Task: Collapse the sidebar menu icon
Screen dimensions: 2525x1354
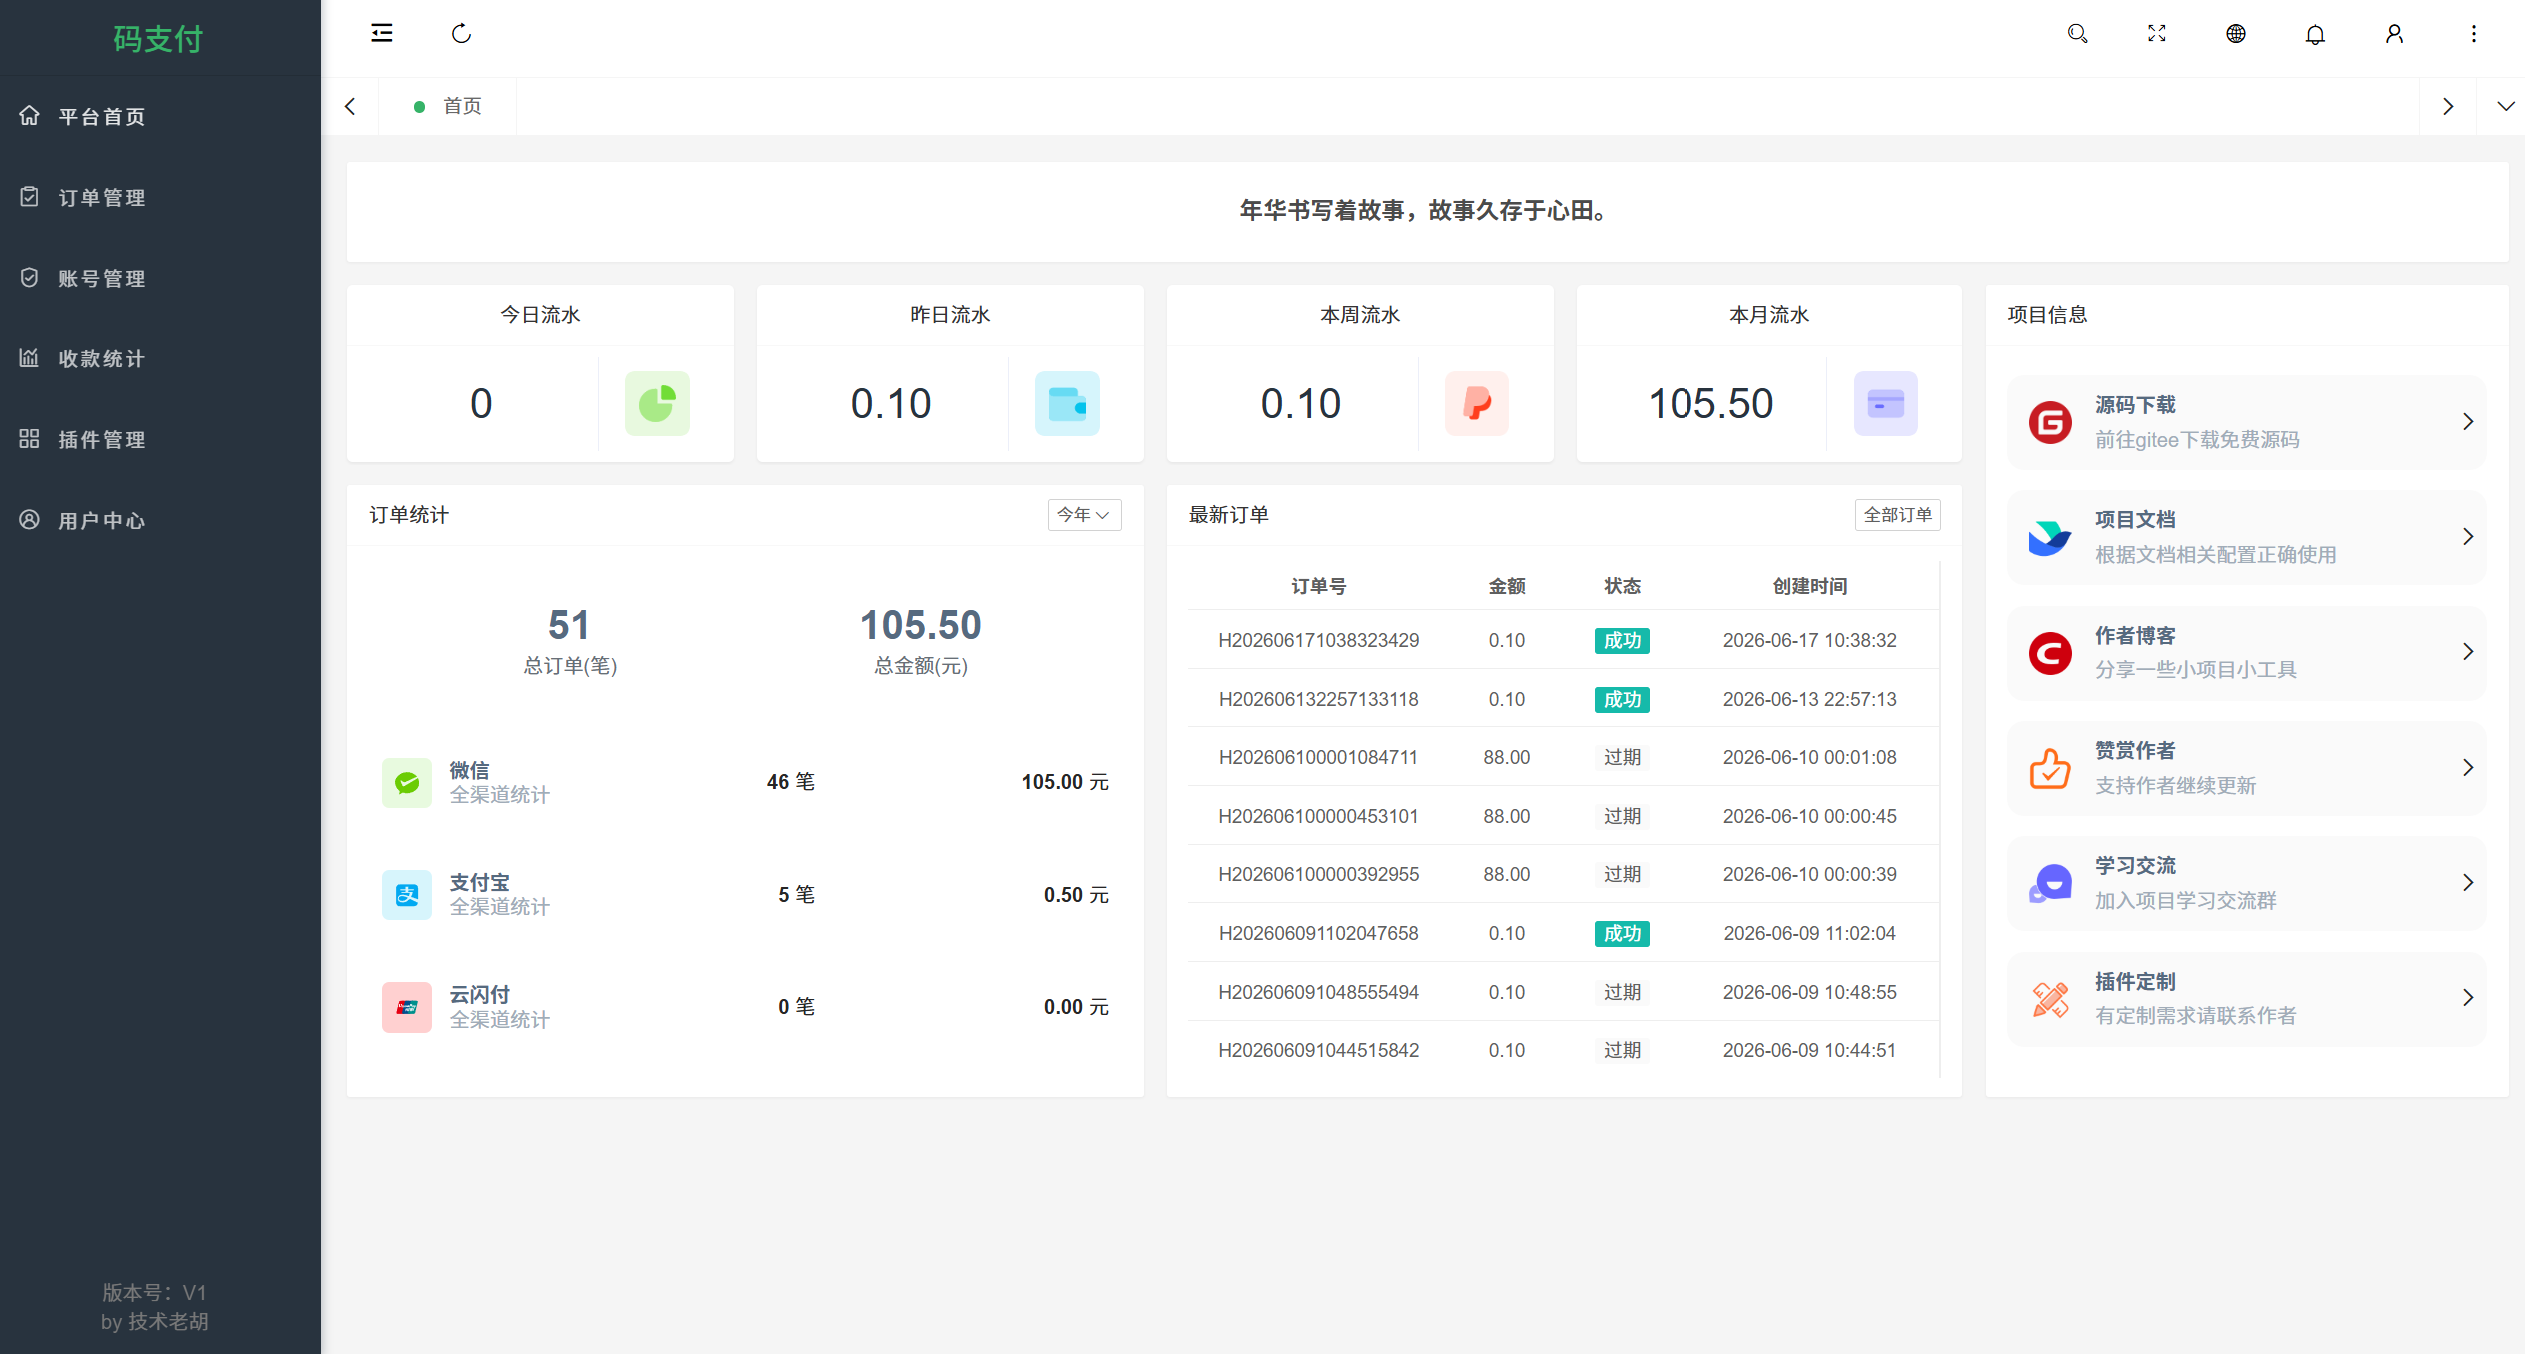Action: point(381,34)
